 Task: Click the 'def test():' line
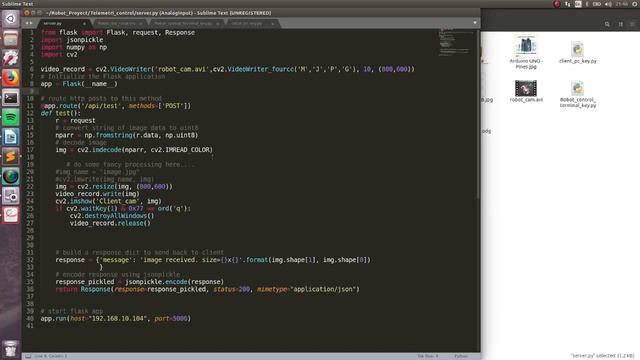(61, 113)
